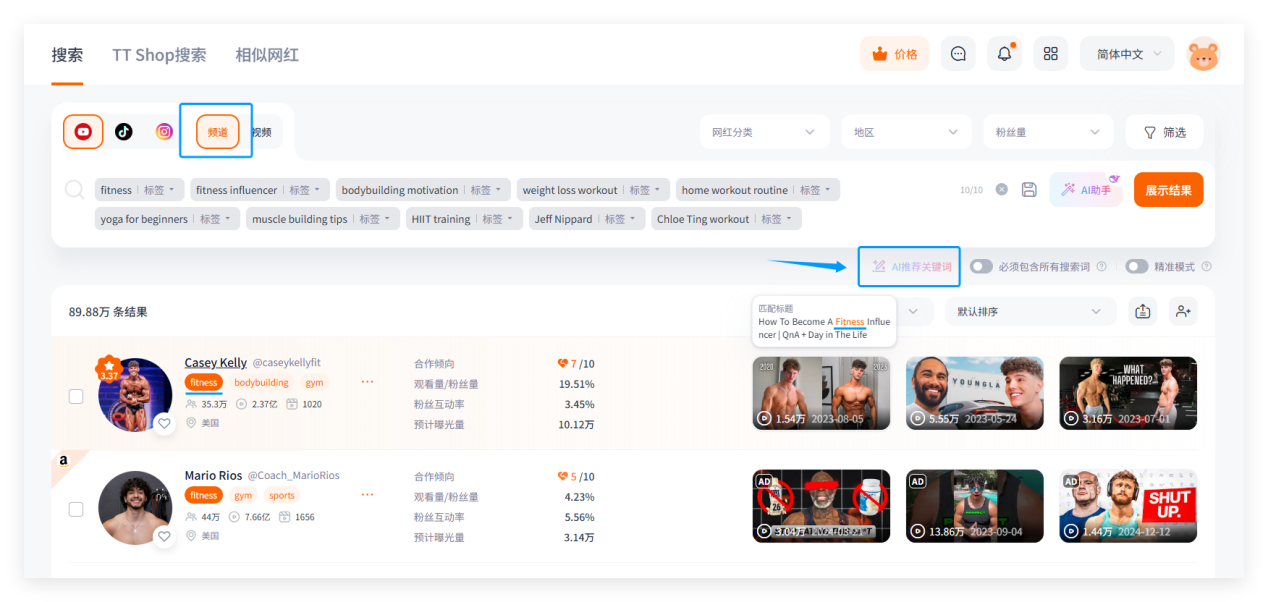Screen dimensions: 1268x602
Task: Click the 展示结果 button
Action: click(x=1168, y=190)
